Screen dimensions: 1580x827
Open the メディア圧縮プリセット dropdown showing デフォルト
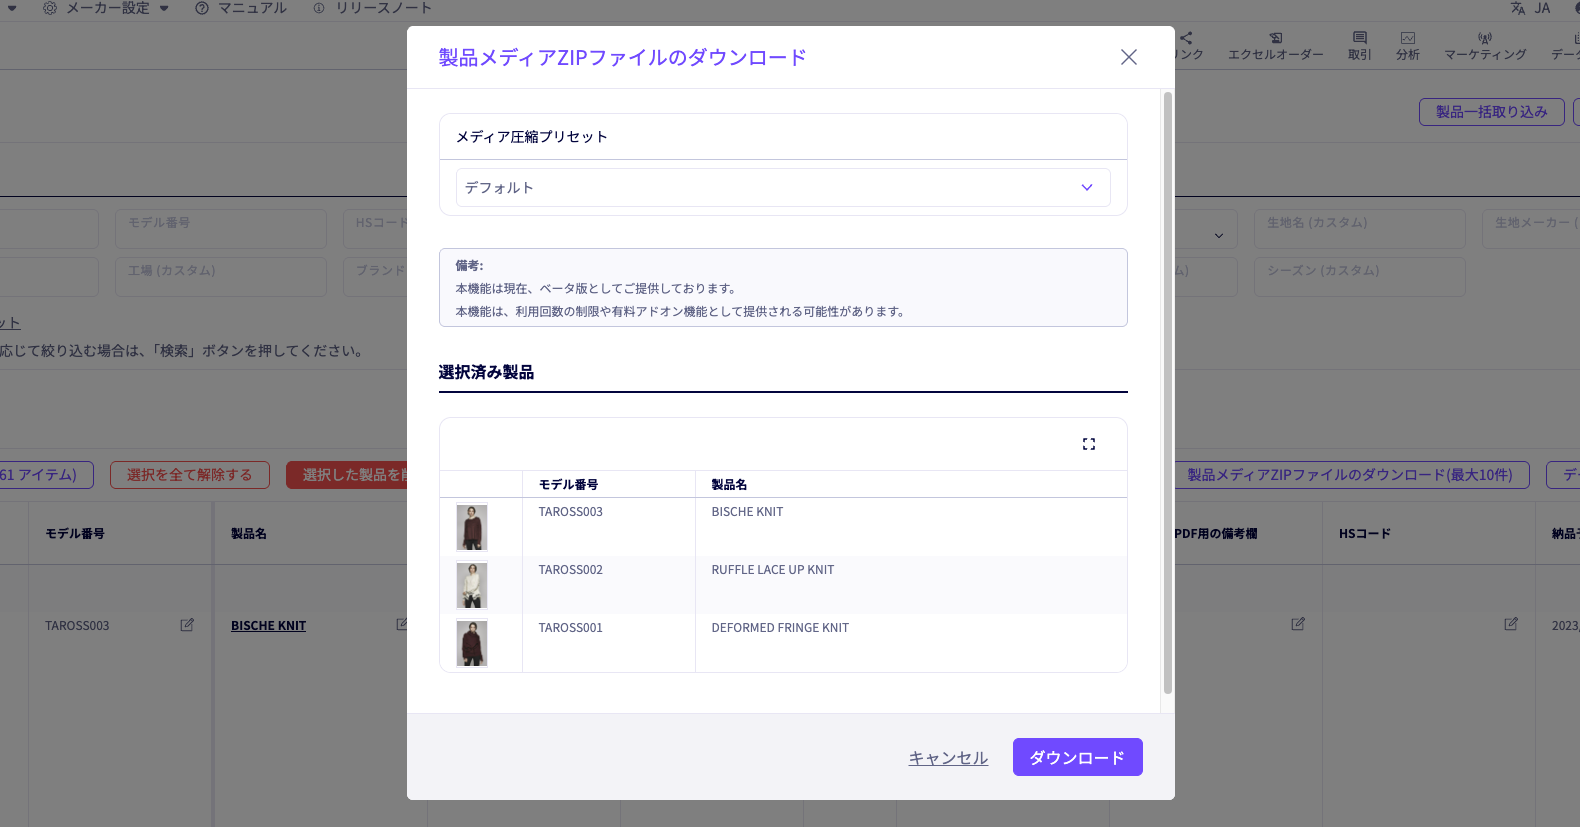tap(782, 188)
